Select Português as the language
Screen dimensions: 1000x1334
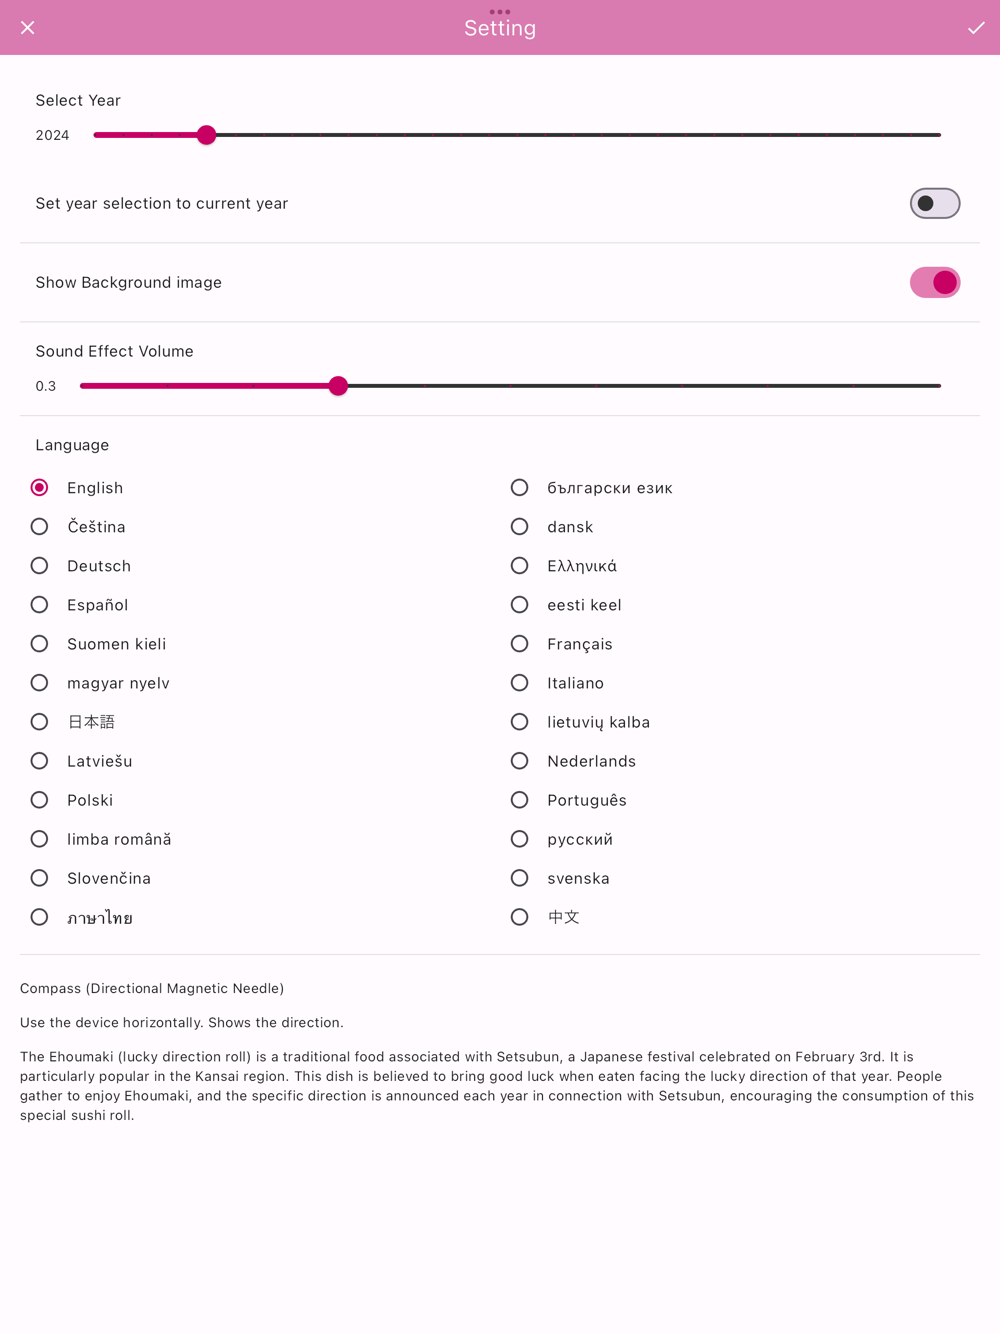[520, 800]
